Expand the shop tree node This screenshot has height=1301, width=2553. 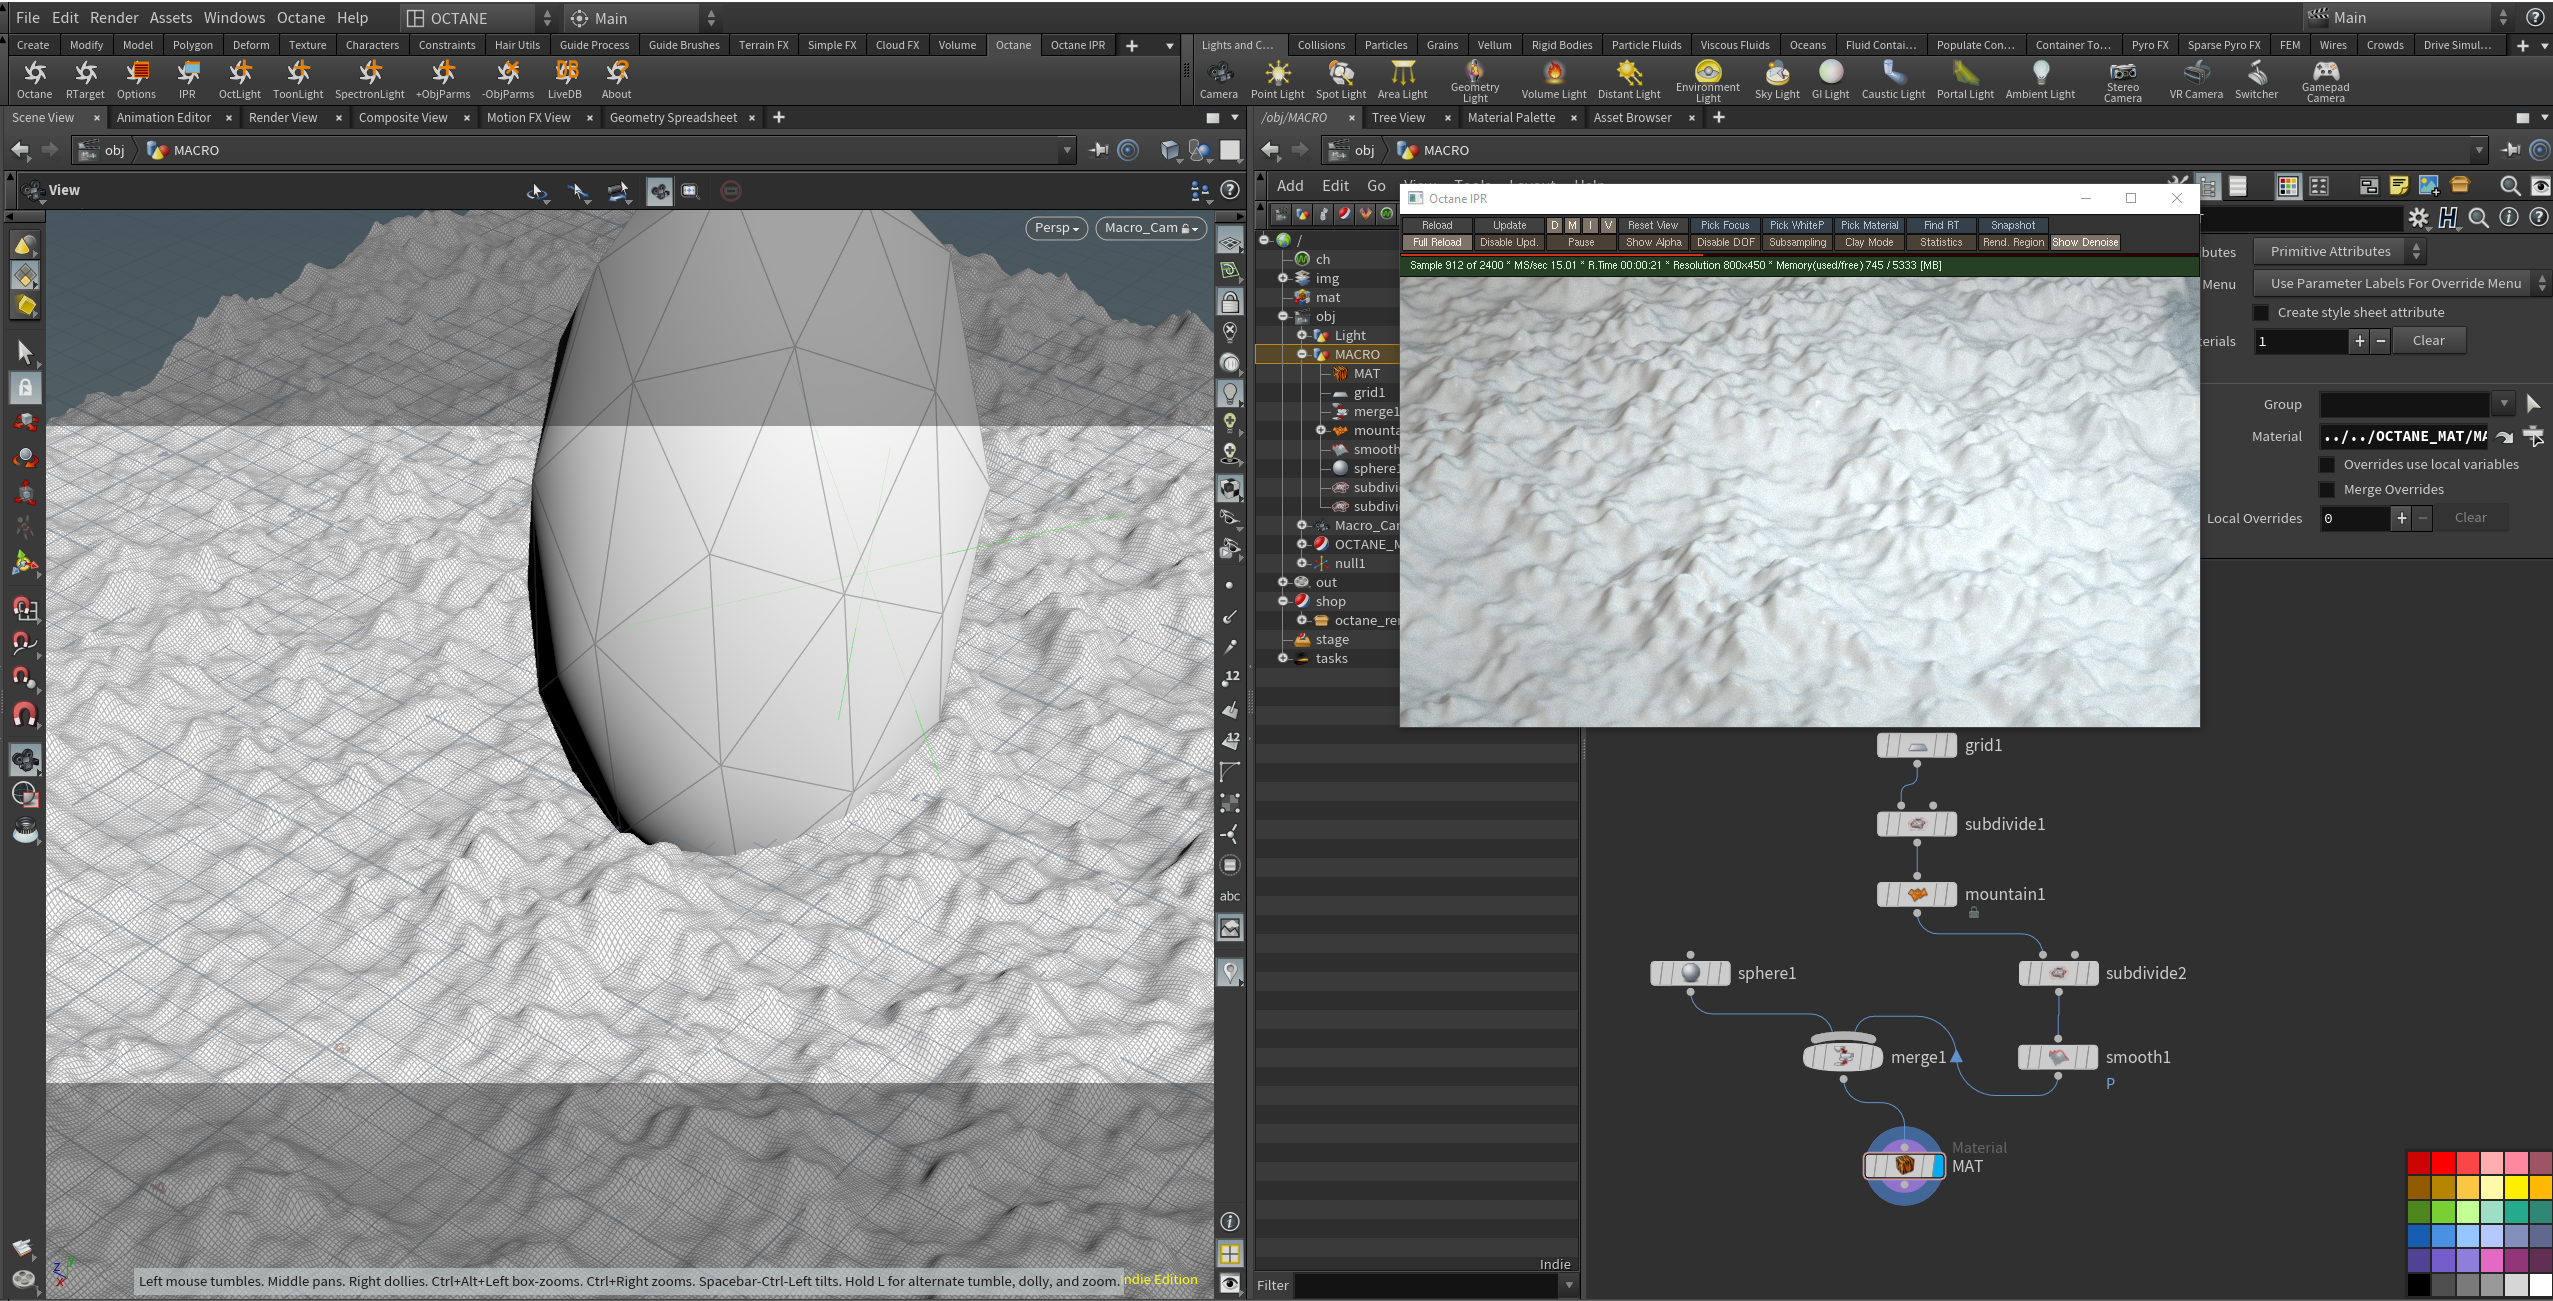pos(1283,601)
